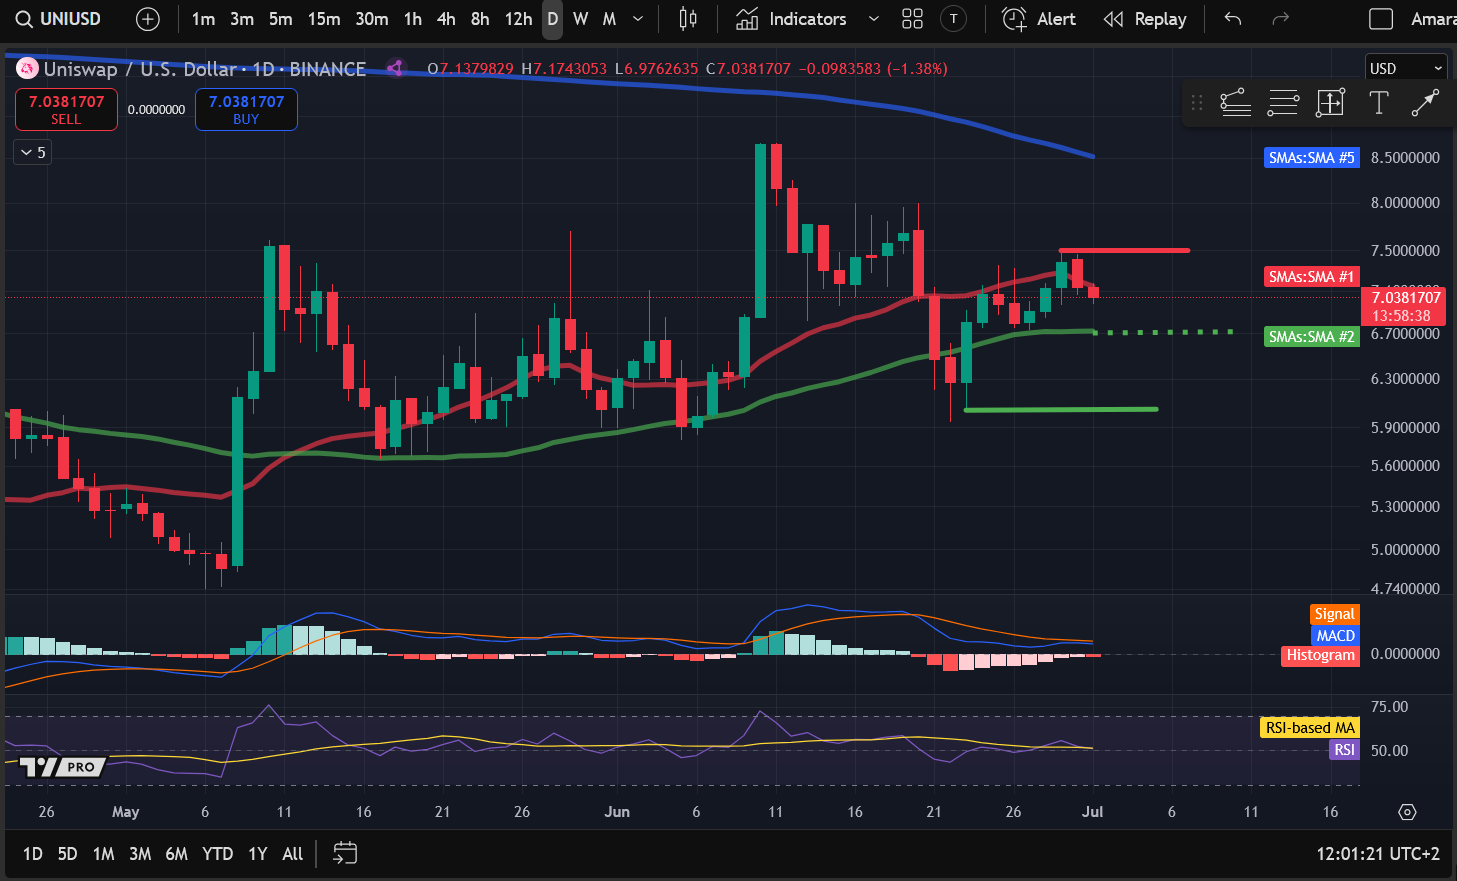Switch to the 12h interval
This screenshot has width=1457, height=881.
click(518, 19)
